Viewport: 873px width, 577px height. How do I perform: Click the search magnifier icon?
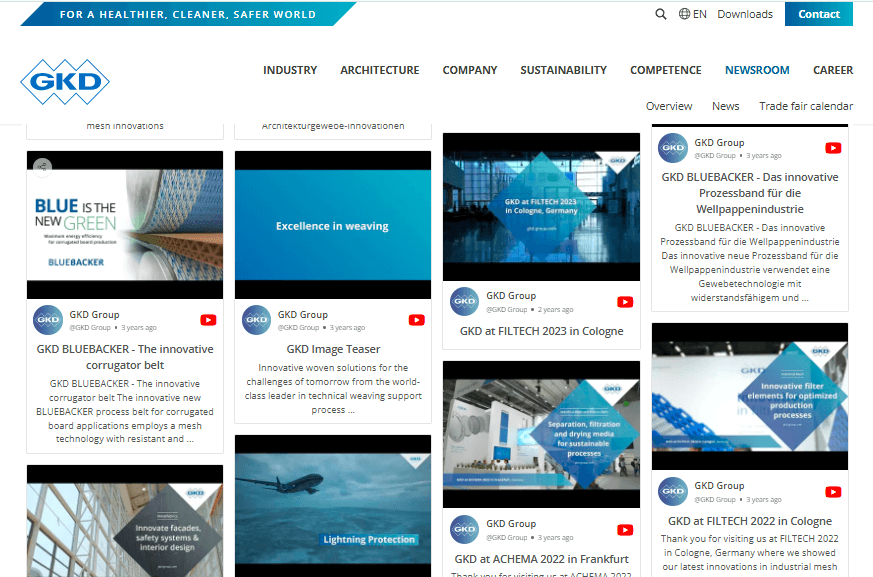pyautogui.click(x=660, y=14)
